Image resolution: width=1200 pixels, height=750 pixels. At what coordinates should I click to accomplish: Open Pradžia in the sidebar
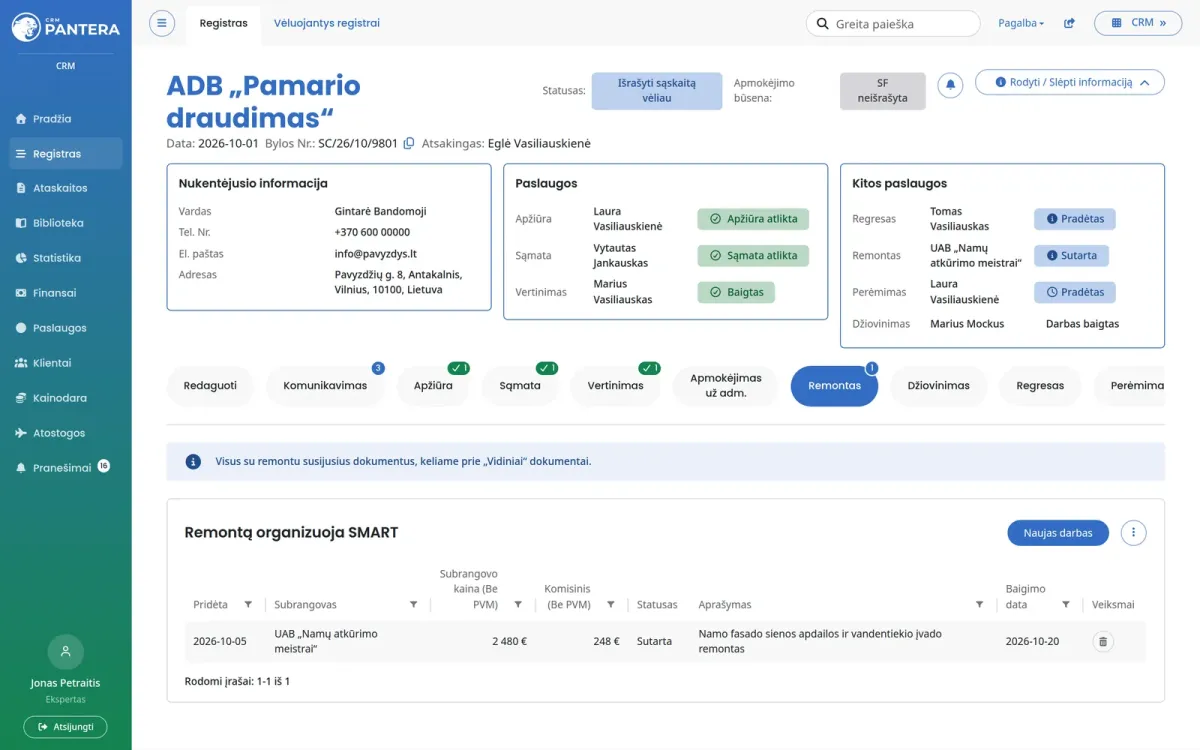[x=66, y=119]
